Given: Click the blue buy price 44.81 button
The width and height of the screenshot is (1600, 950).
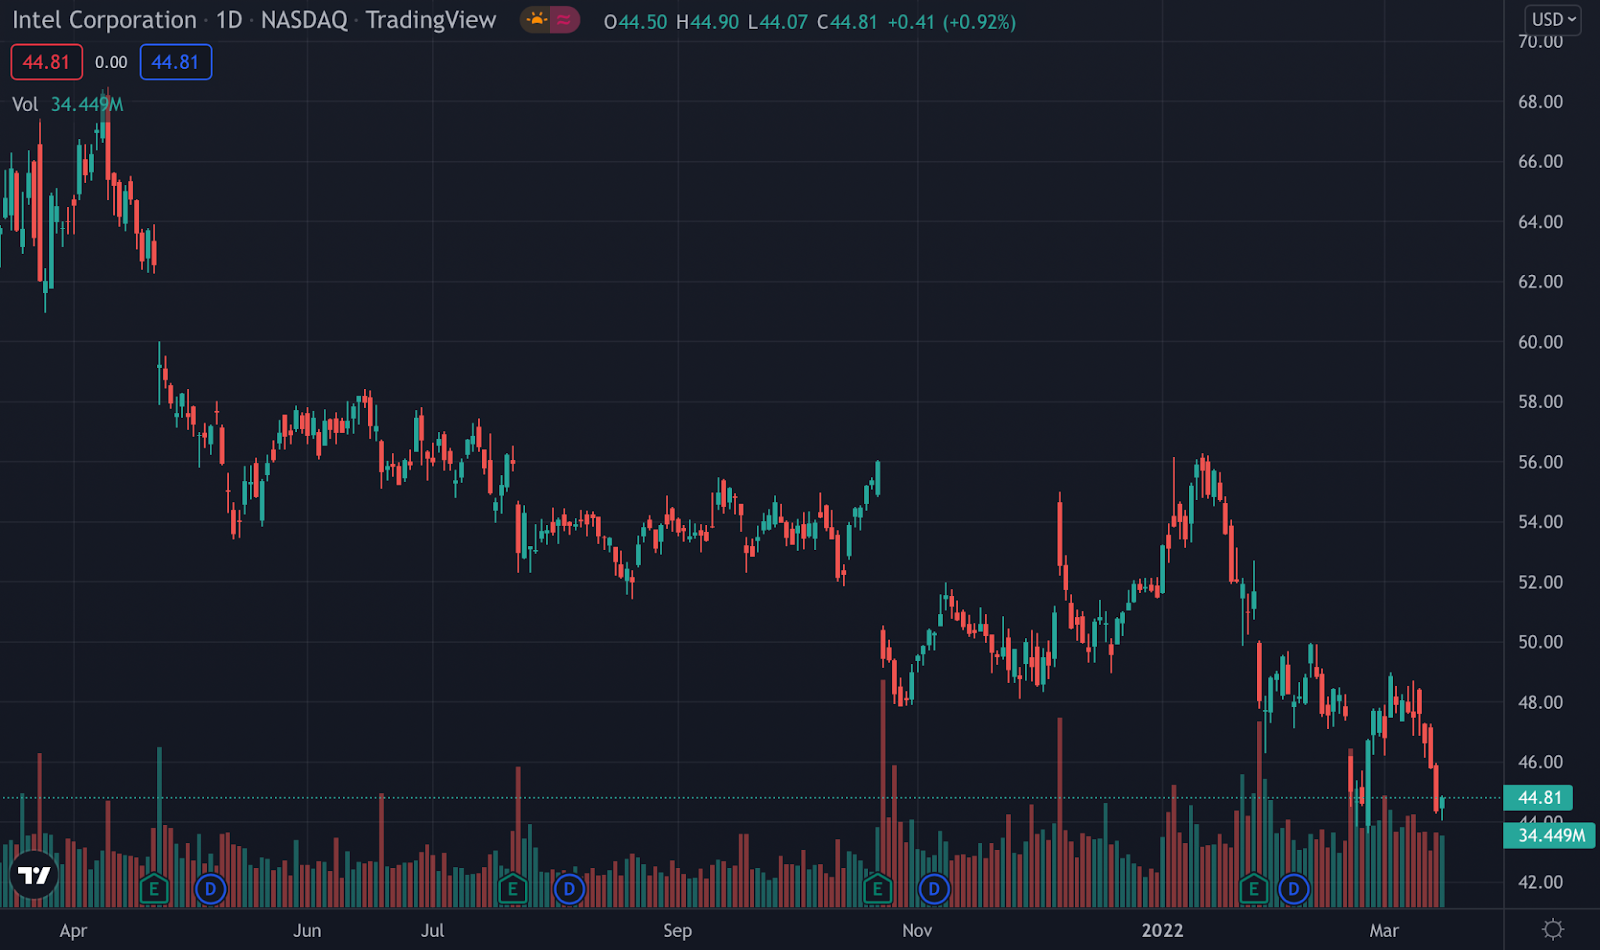Looking at the screenshot, I should pos(176,62).
